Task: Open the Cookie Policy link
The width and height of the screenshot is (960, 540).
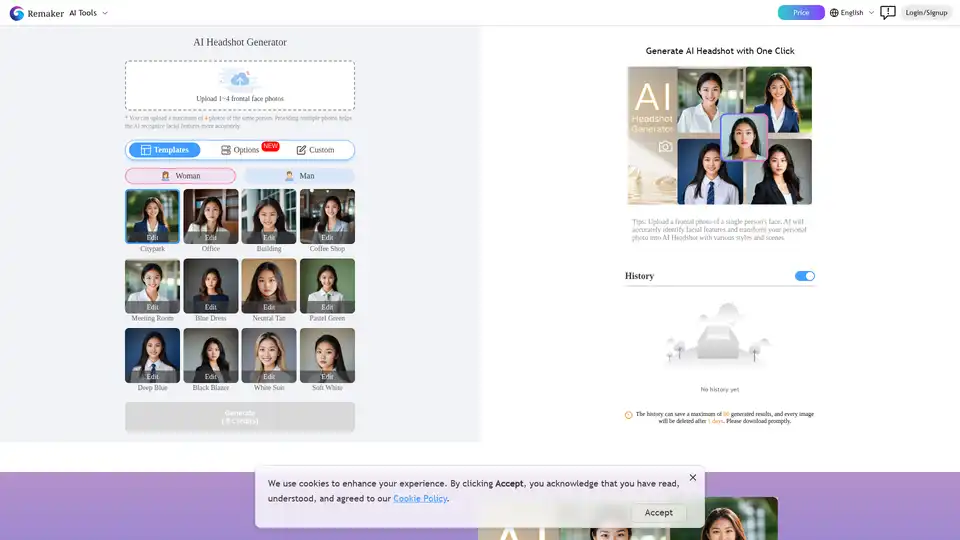Action: (x=420, y=498)
